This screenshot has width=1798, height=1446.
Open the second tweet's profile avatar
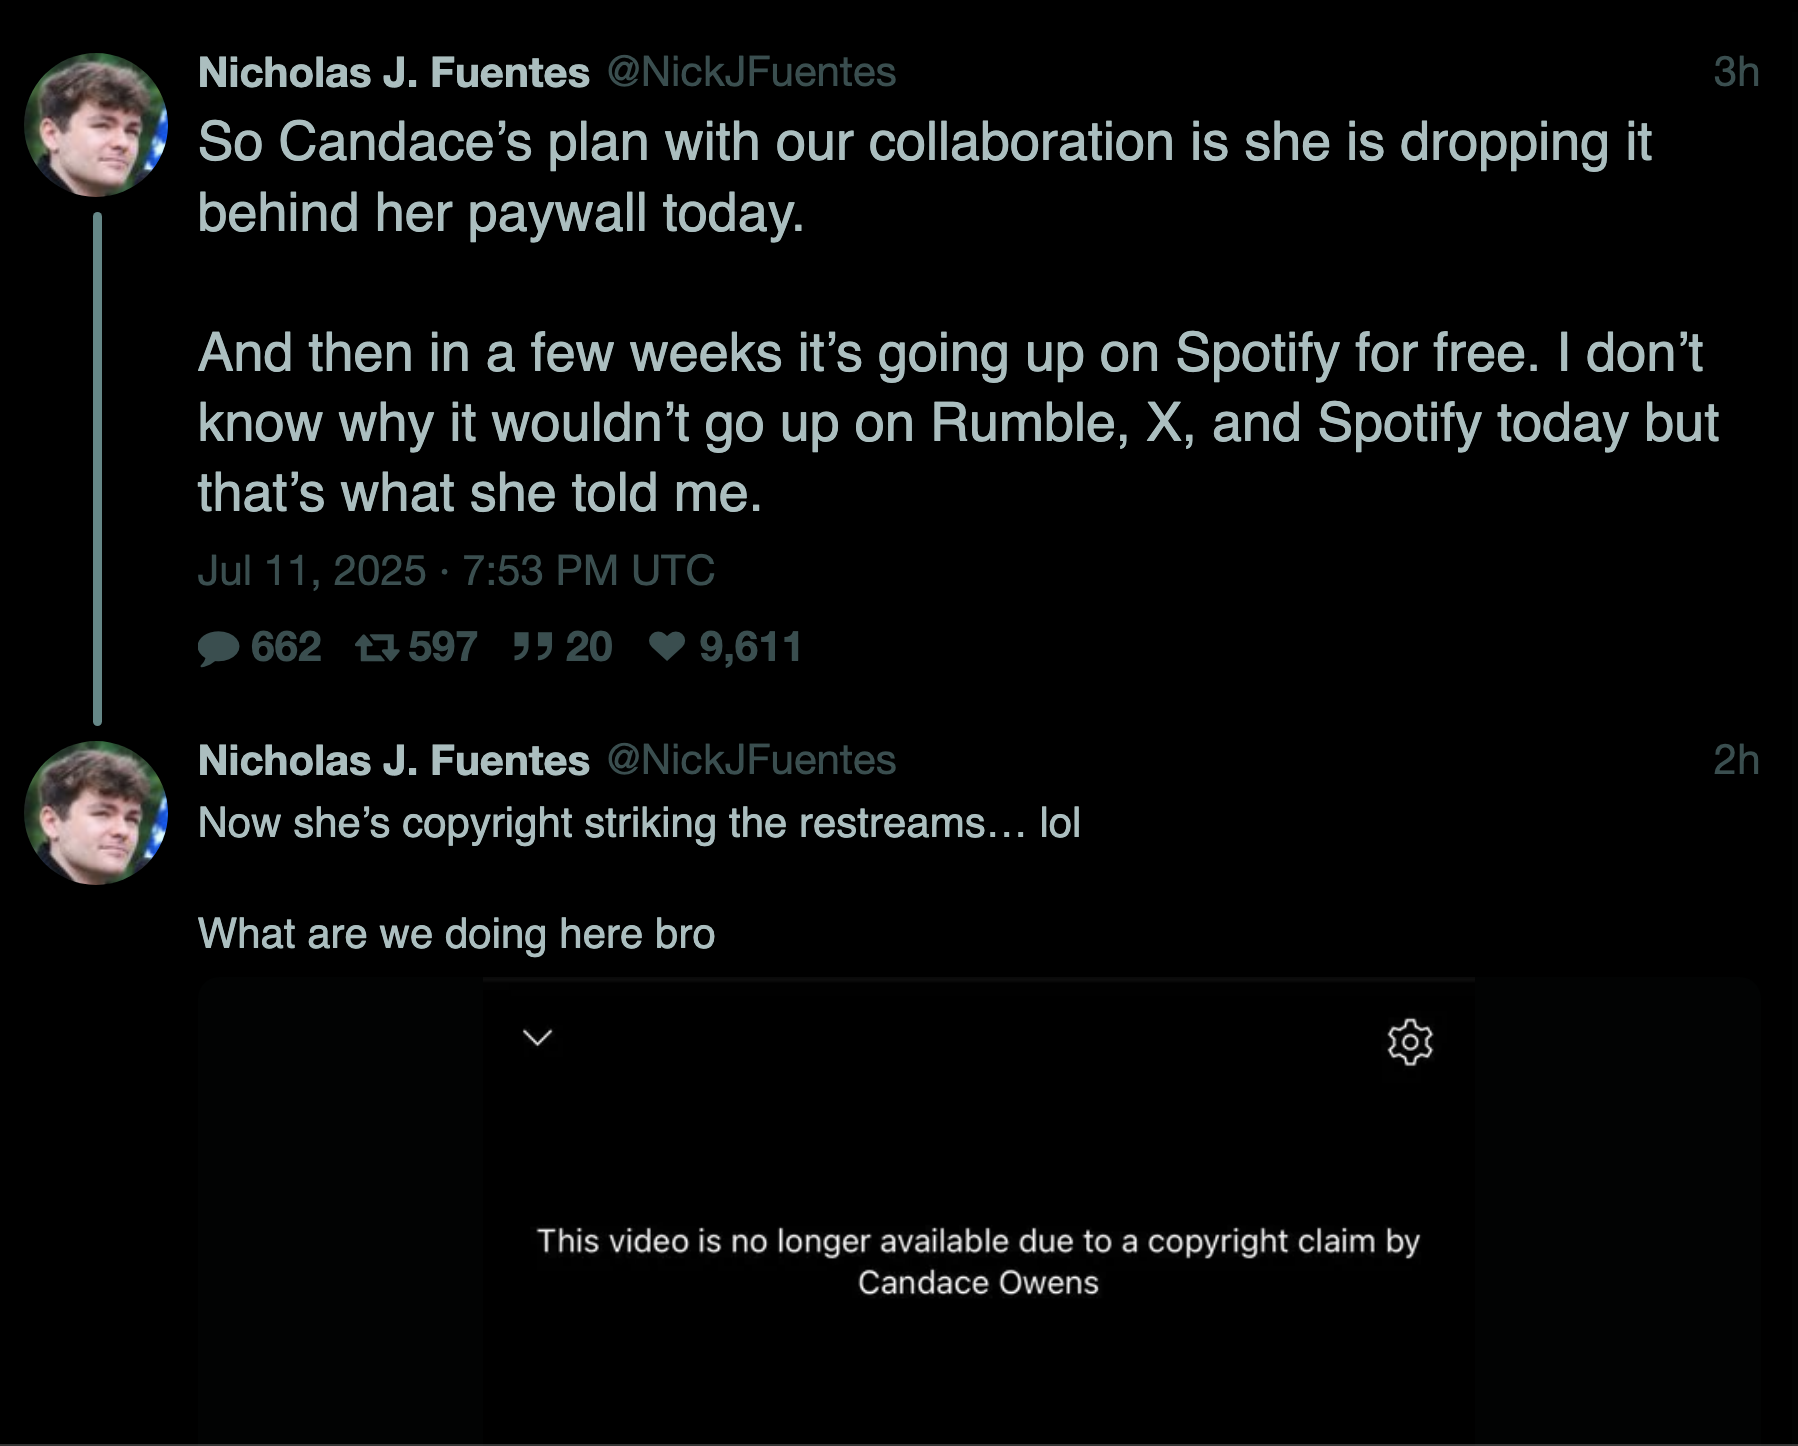click(x=96, y=813)
